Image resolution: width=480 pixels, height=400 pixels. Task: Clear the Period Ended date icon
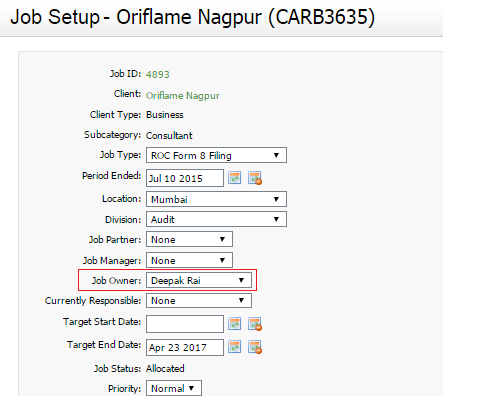(255, 178)
